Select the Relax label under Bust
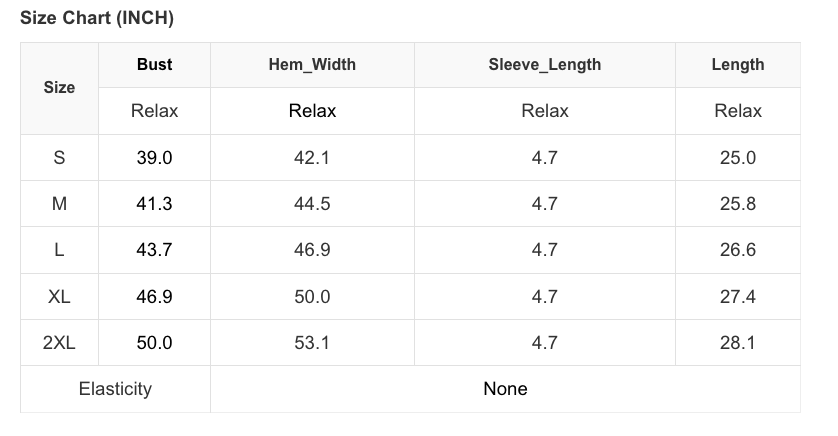Image resolution: width=838 pixels, height=436 pixels. pyautogui.click(x=154, y=111)
